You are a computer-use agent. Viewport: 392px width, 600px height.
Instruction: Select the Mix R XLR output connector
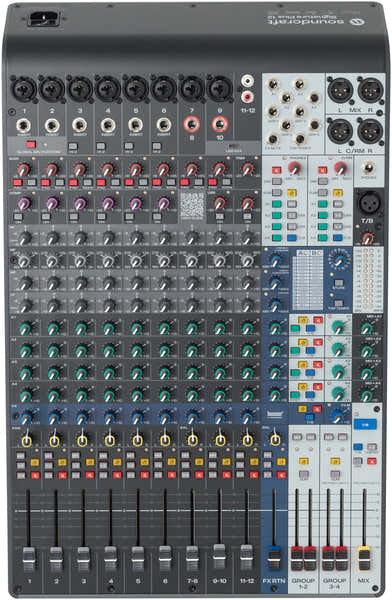(370, 90)
